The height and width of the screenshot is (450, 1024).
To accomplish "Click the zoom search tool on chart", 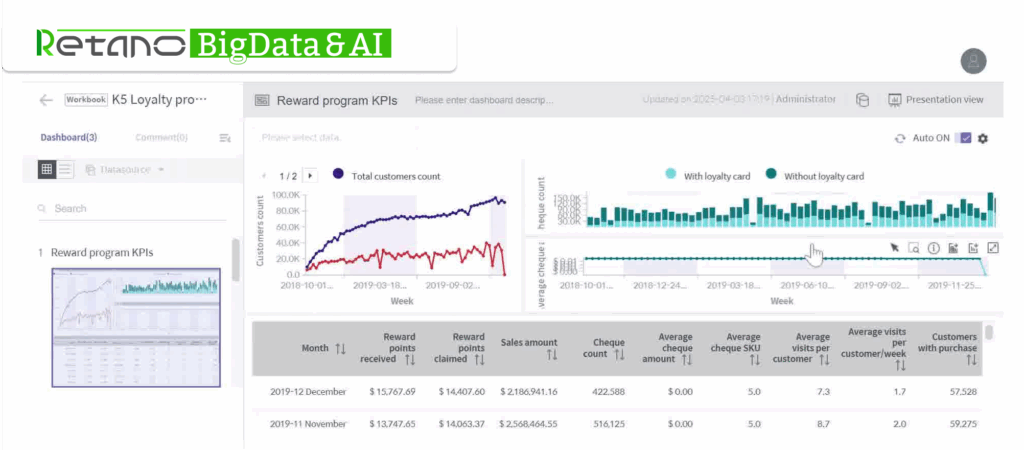I will [913, 247].
